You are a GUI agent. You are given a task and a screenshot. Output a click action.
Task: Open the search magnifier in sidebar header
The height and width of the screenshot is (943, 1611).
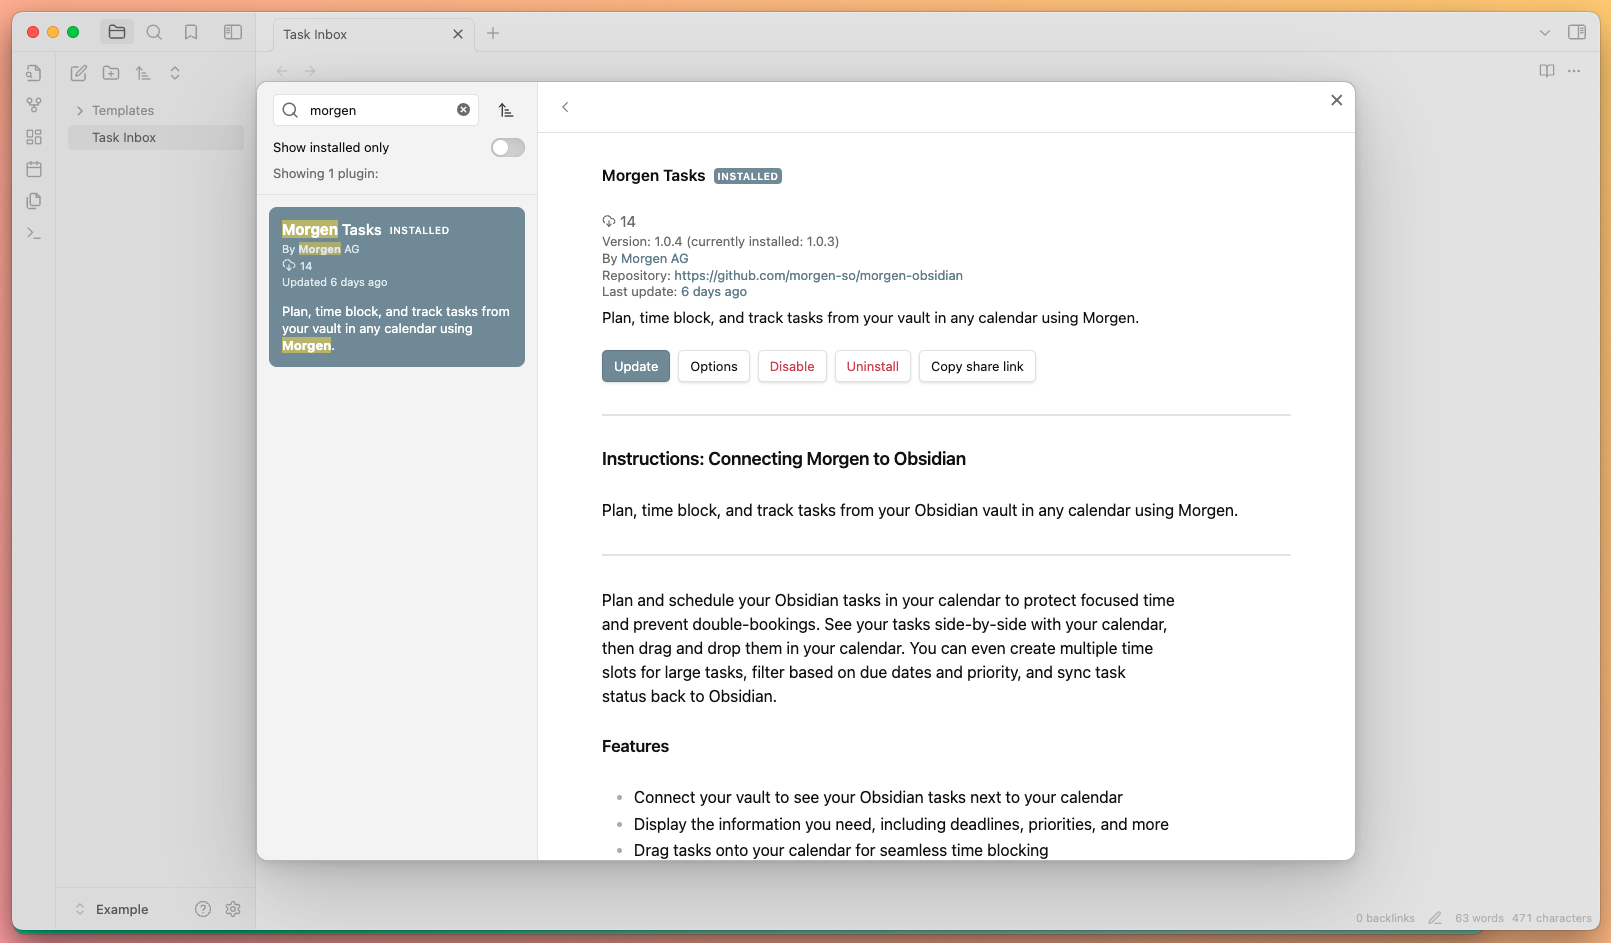click(154, 32)
